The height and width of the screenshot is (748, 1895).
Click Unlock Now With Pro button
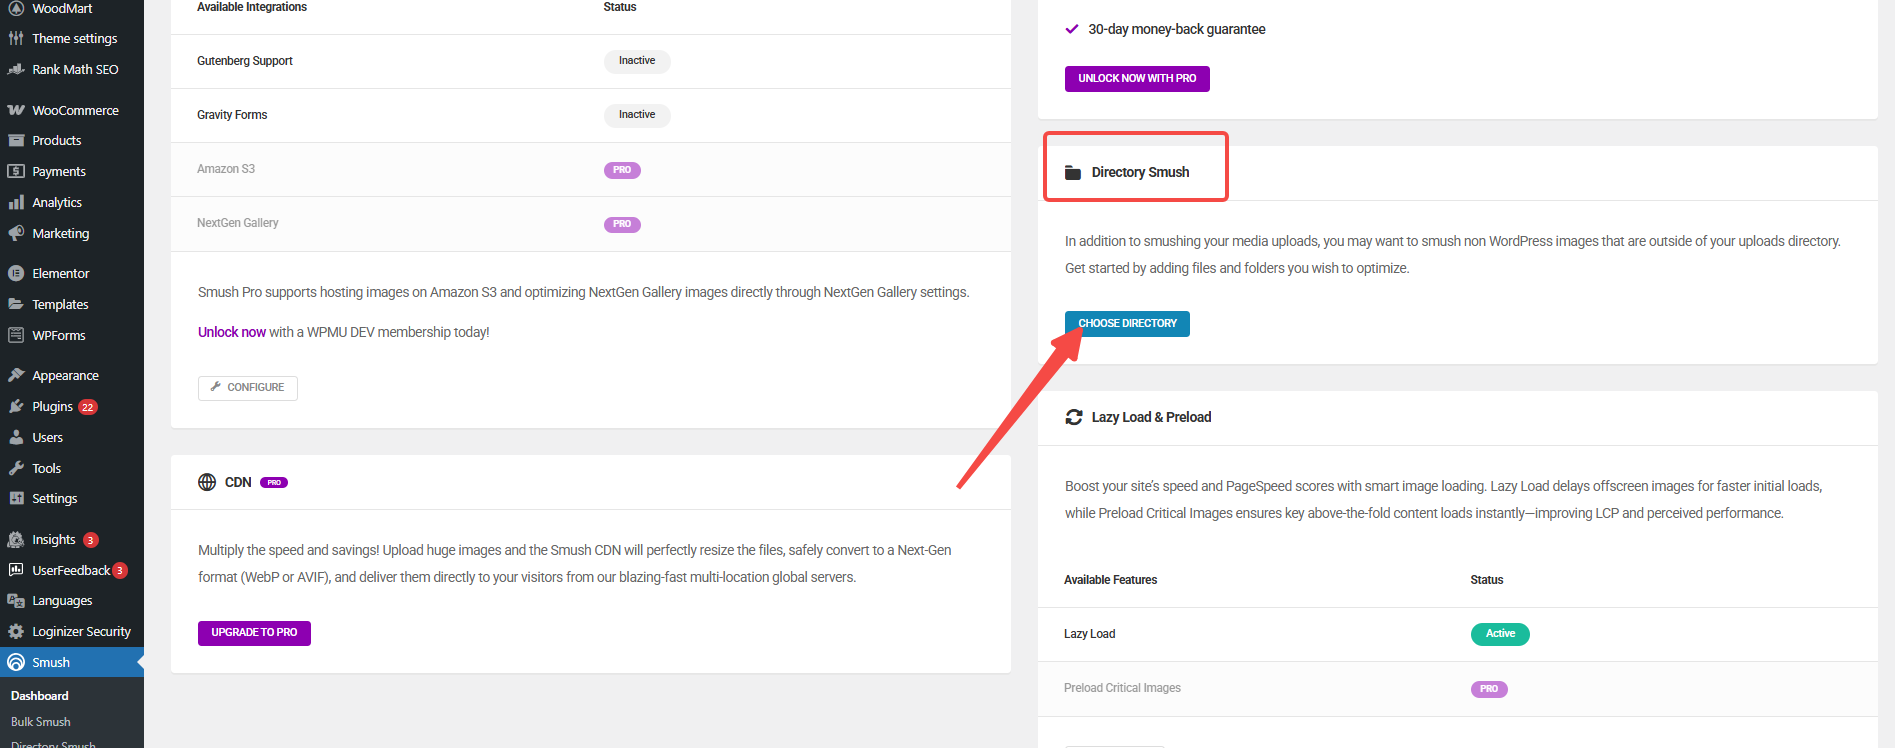pos(1137,78)
